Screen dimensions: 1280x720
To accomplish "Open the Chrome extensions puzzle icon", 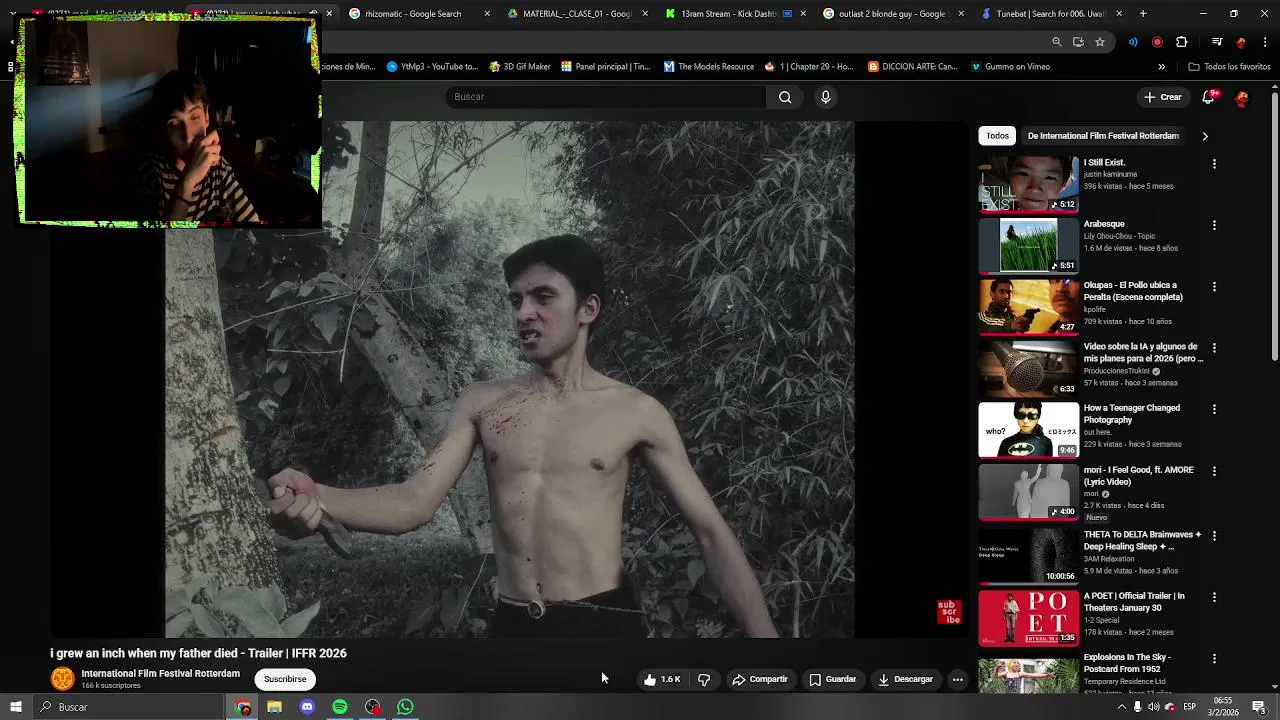I will (x=1181, y=42).
